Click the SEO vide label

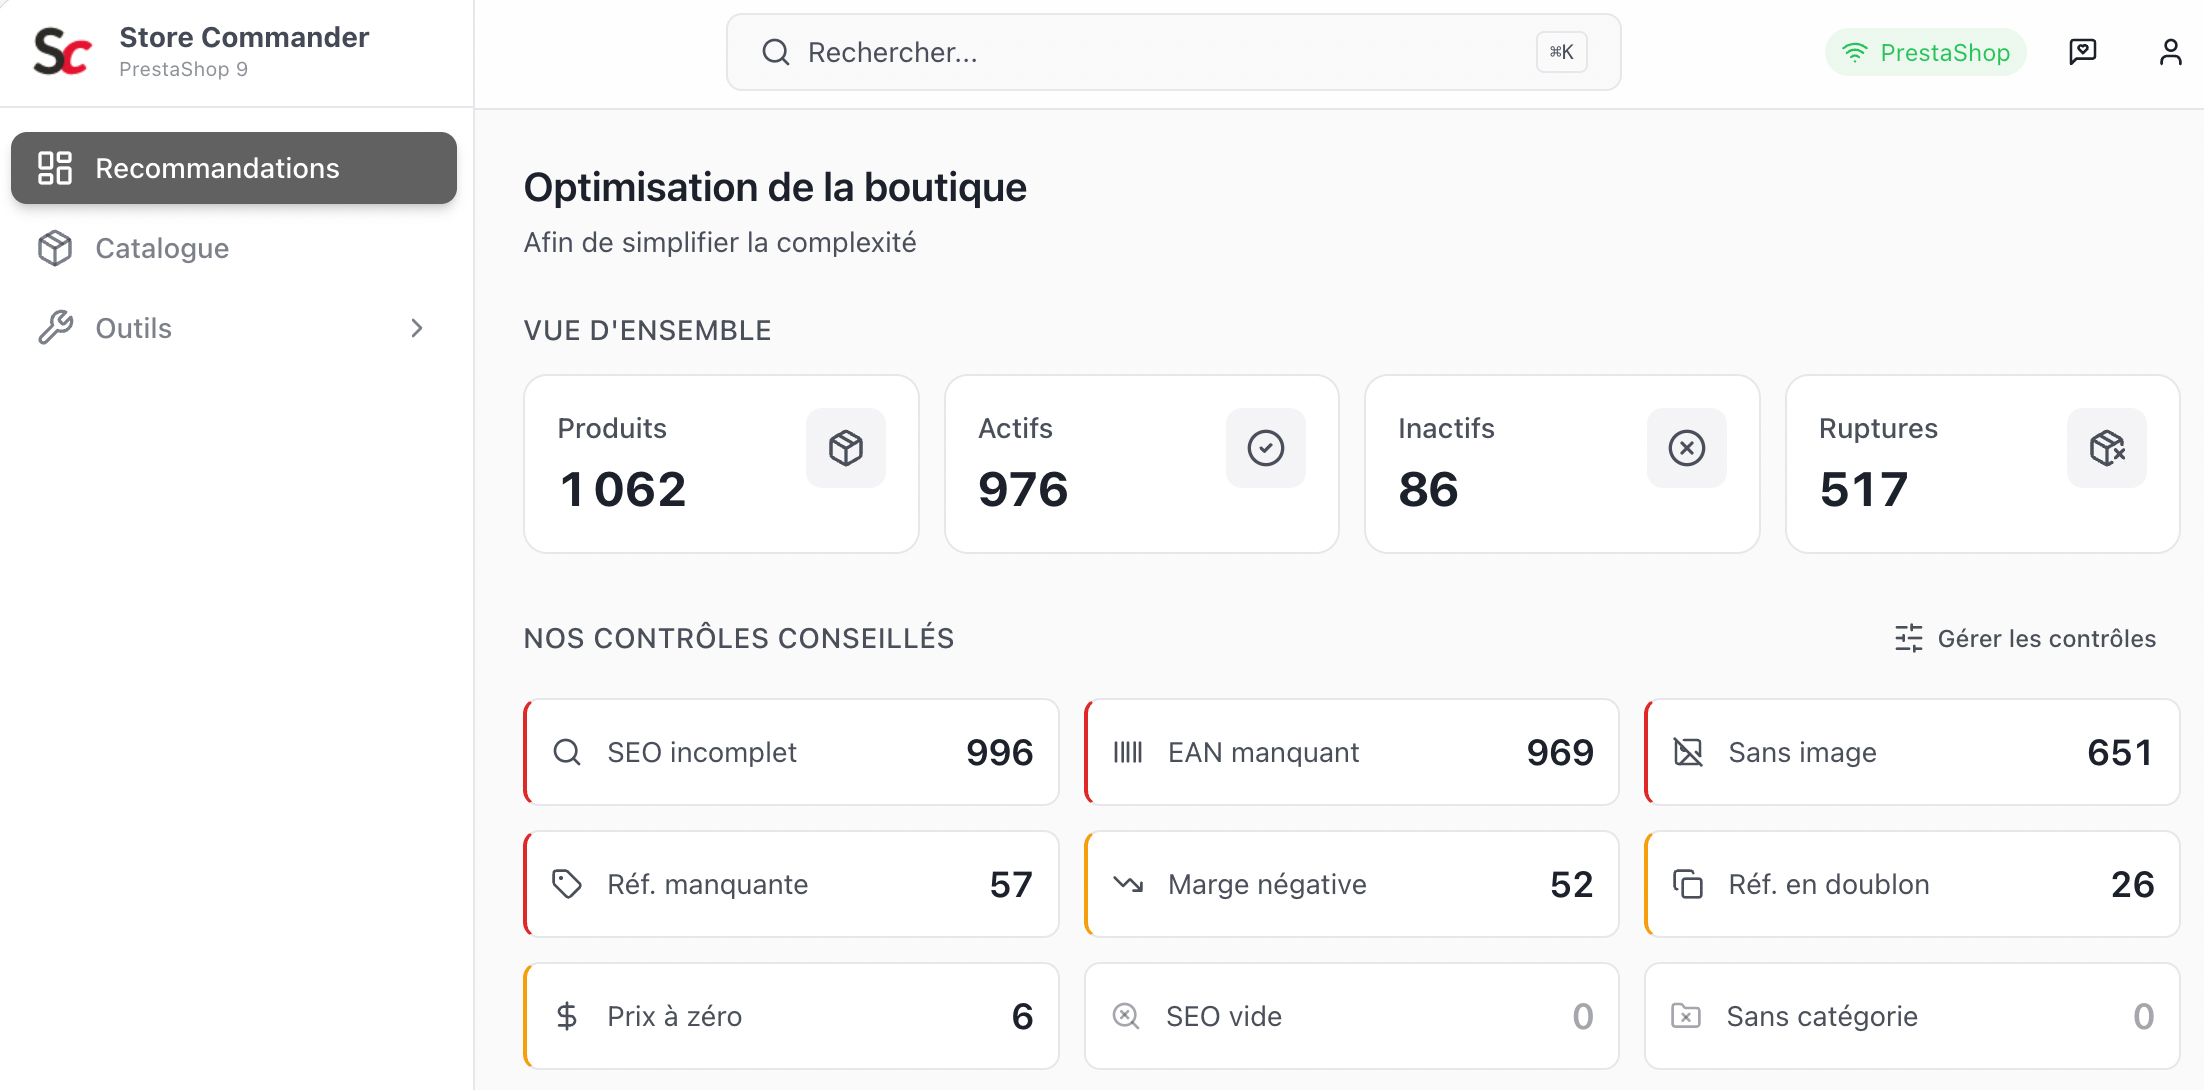[x=1224, y=1016]
